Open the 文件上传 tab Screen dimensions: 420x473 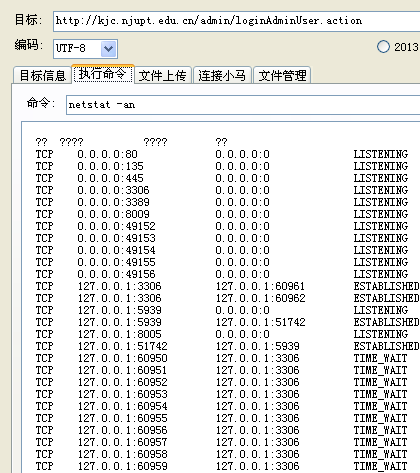[x=162, y=75]
